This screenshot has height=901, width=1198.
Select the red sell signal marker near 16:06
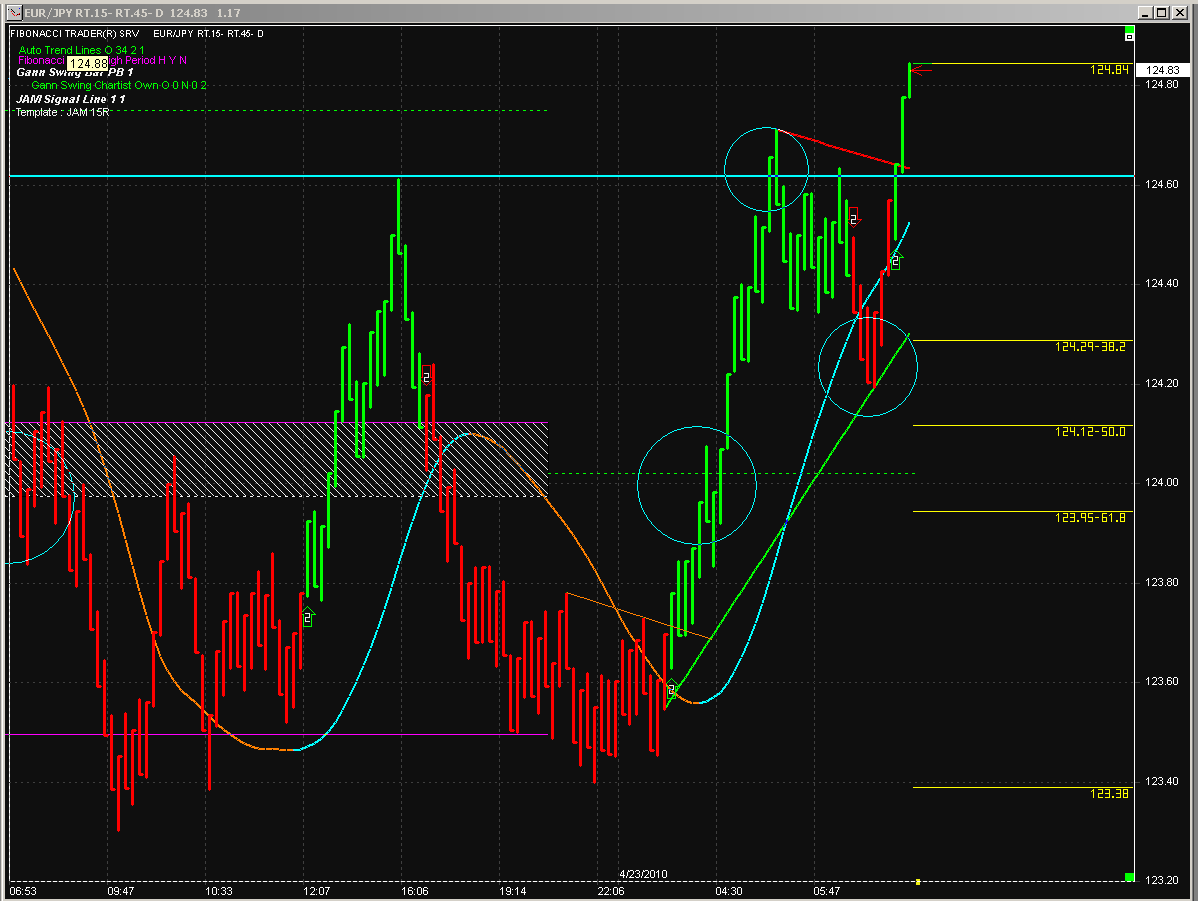[x=426, y=374]
